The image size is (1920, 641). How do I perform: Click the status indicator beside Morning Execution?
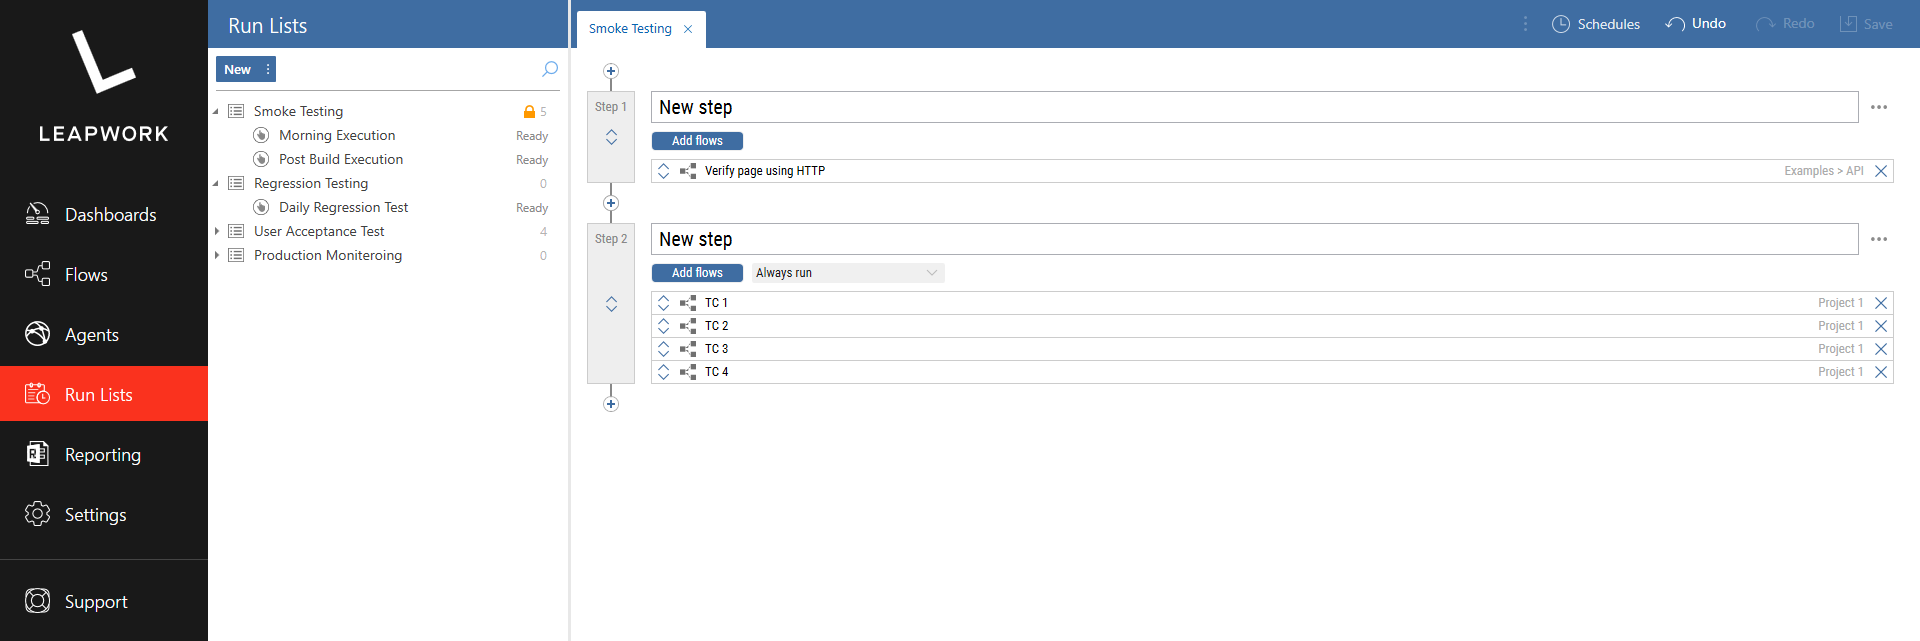tap(261, 134)
